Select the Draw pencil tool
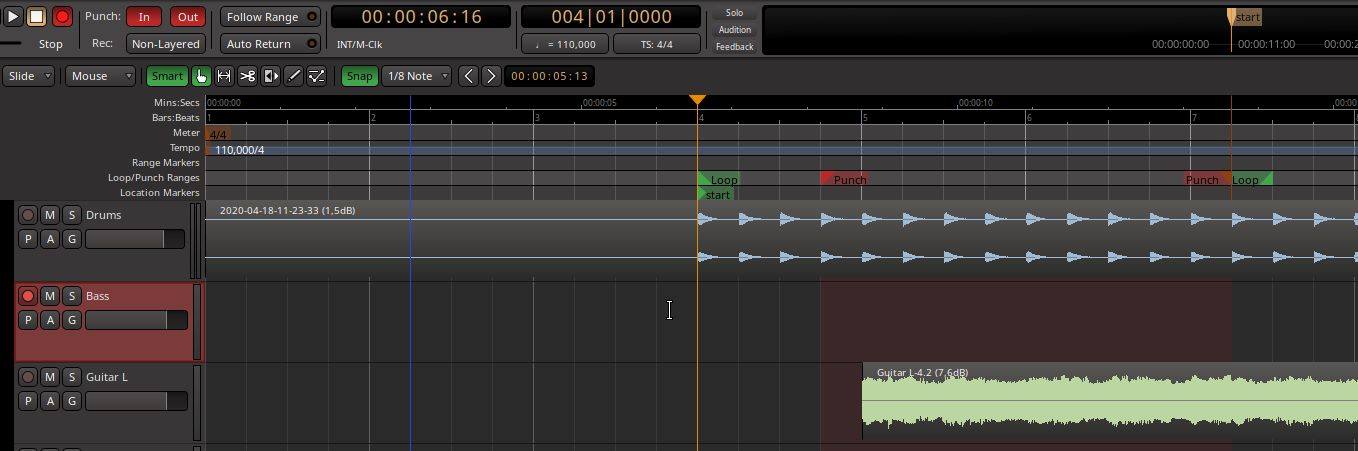Viewport: 1358px width, 451px height. 293,76
